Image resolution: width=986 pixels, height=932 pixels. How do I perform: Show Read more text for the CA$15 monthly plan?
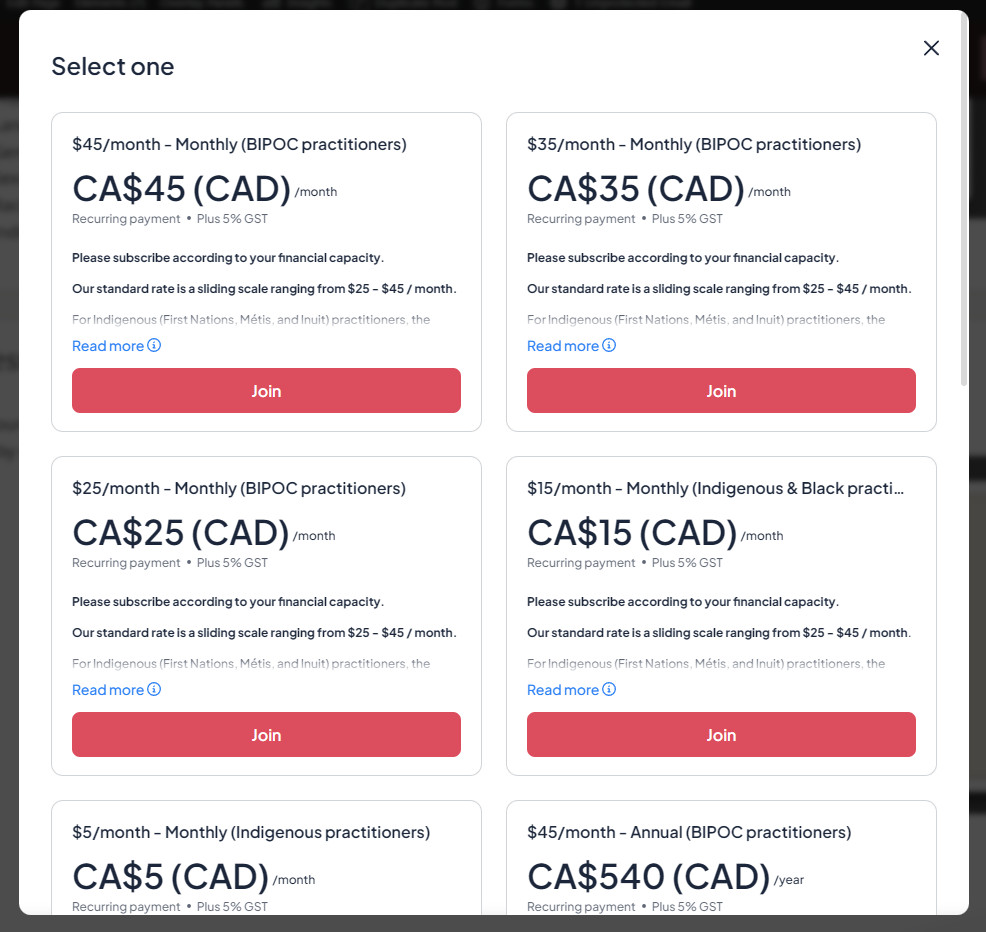tap(563, 690)
